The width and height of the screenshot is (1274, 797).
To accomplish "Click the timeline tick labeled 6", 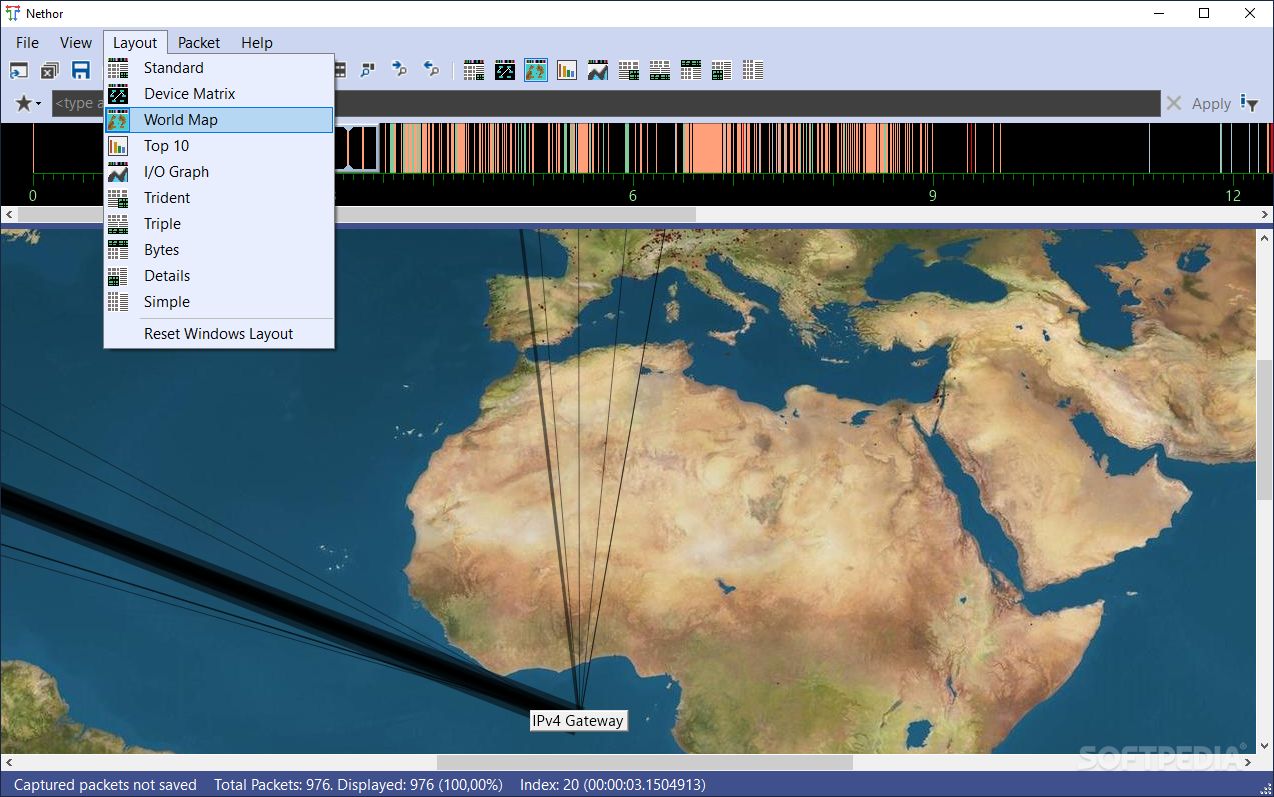I will 632,196.
